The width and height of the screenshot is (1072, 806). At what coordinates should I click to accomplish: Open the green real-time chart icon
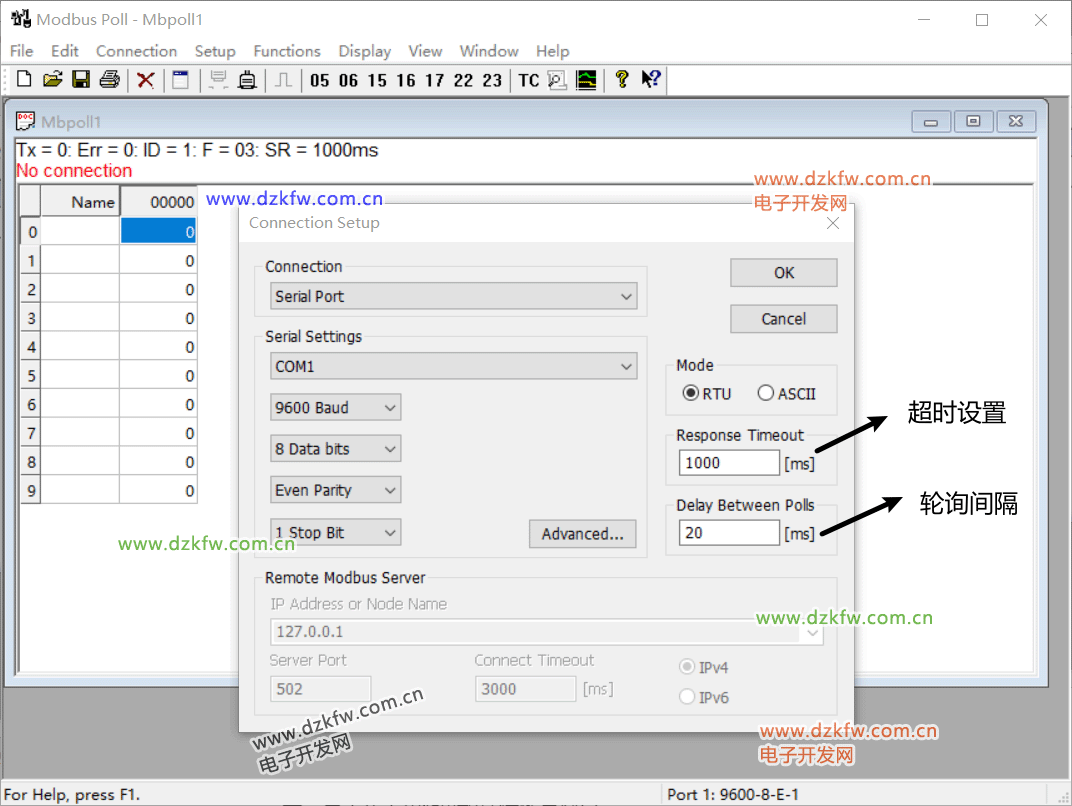tap(586, 80)
